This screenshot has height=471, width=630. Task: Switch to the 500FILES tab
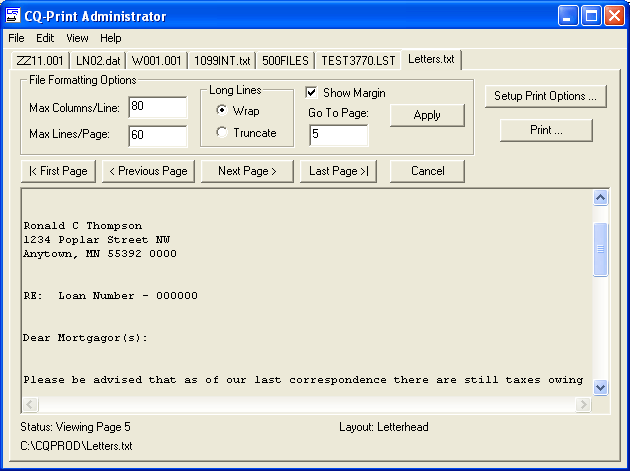coord(285,61)
